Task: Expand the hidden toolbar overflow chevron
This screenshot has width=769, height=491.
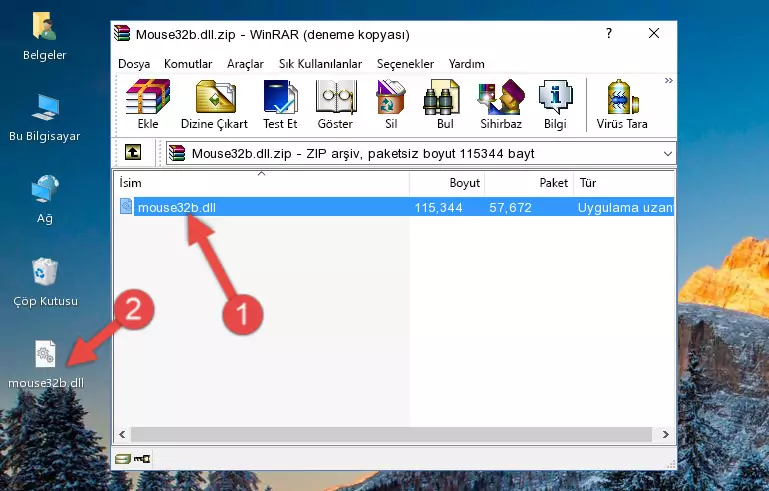Action: click(668, 80)
